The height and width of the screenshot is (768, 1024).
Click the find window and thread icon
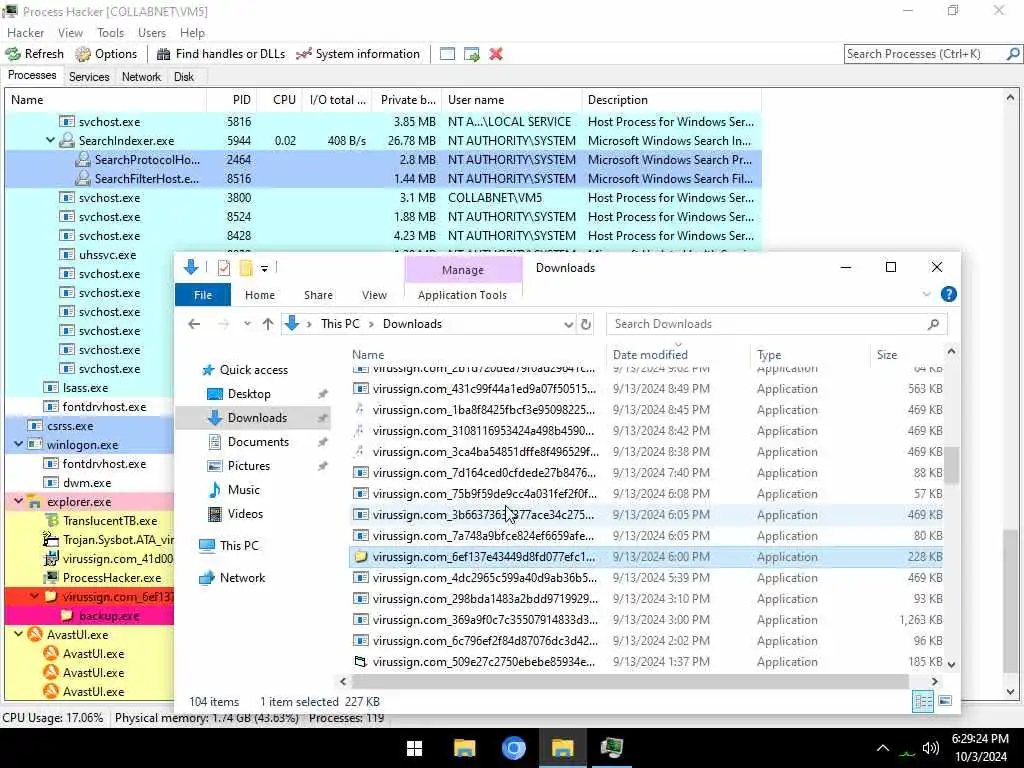point(472,54)
